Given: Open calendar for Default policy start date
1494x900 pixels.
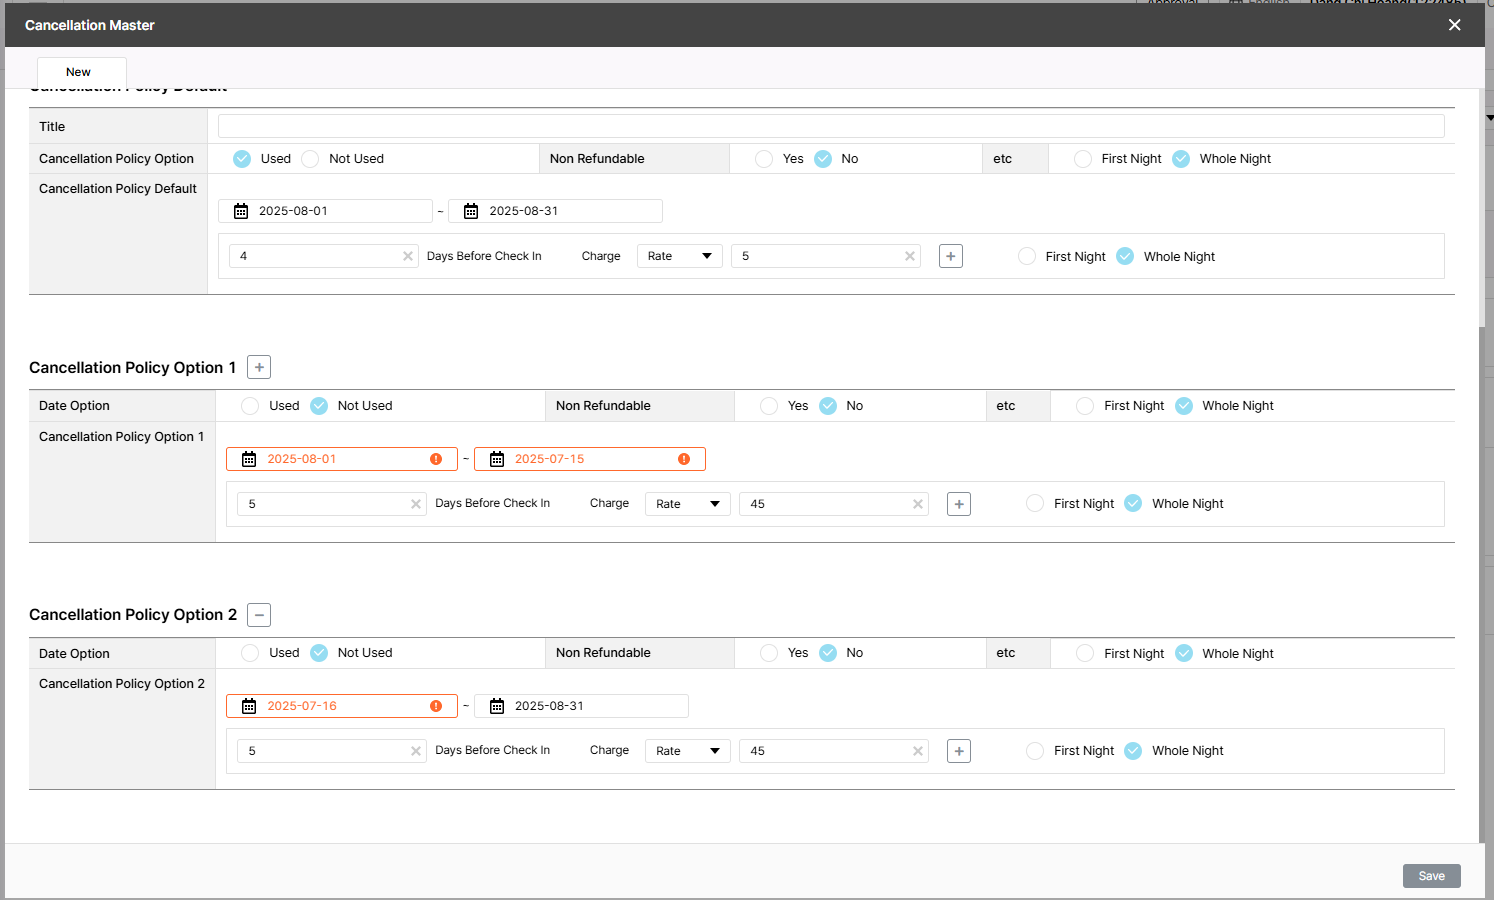Looking at the screenshot, I should tap(241, 211).
